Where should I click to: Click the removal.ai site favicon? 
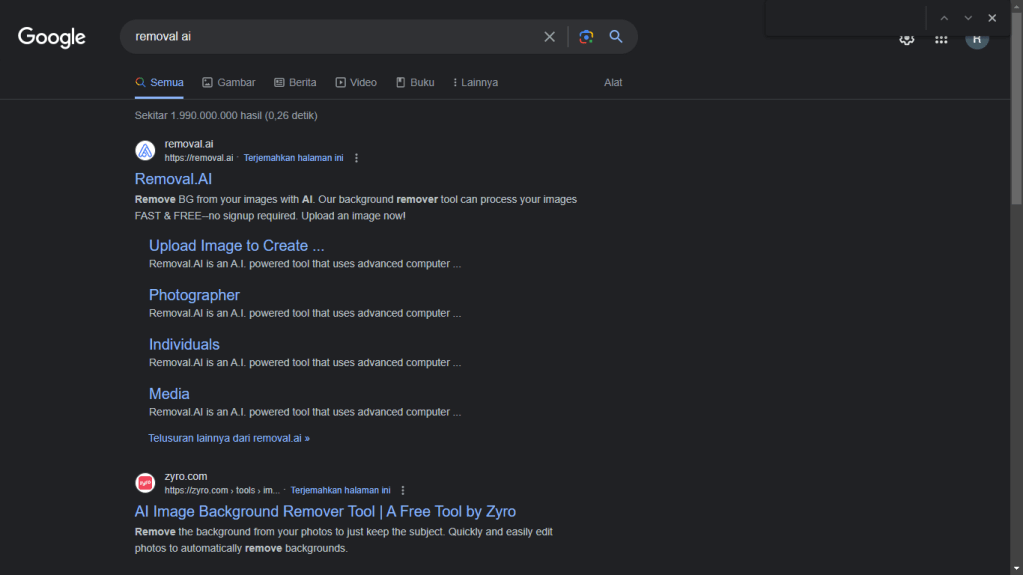pos(145,151)
